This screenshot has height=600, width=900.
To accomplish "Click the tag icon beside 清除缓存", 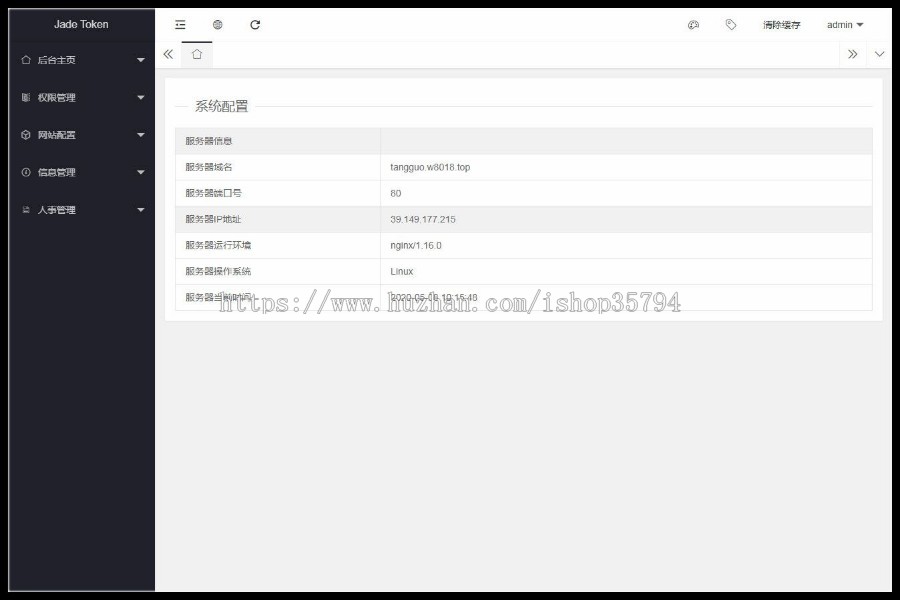I will pyautogui.click(x=729, y=25).
